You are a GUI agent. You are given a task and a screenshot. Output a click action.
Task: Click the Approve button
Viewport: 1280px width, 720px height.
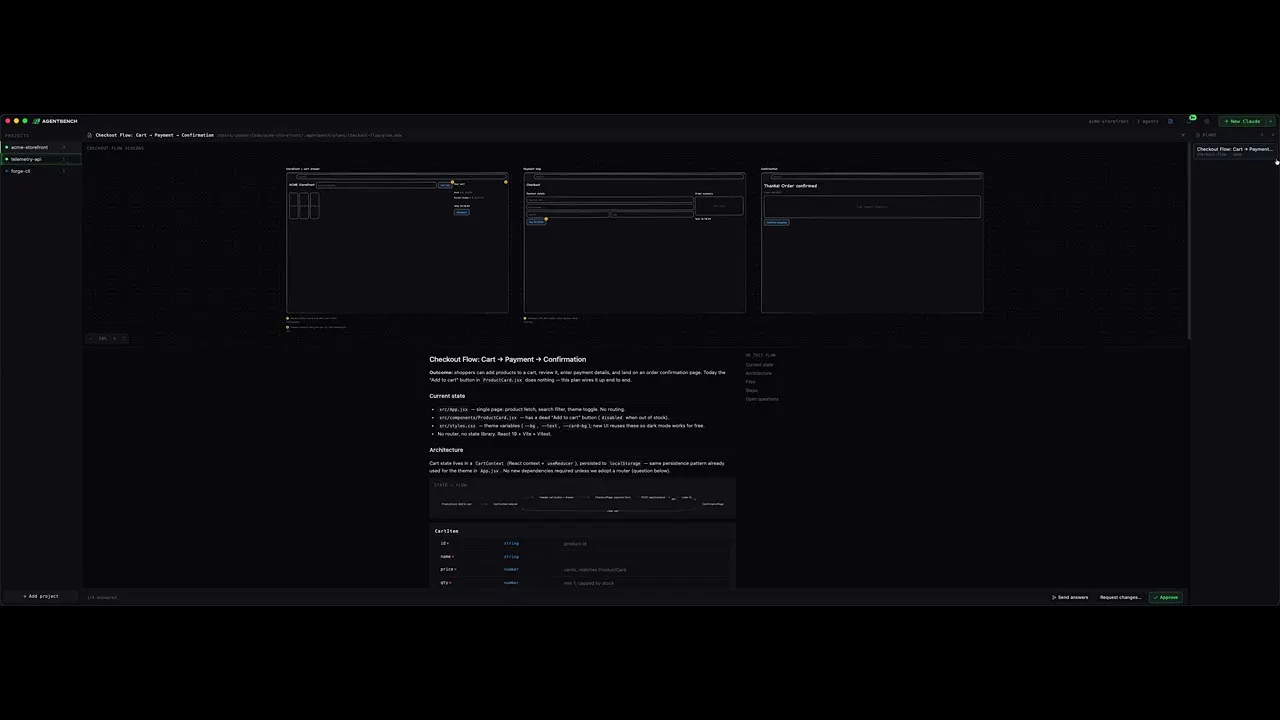click(x=1165, y=597)
